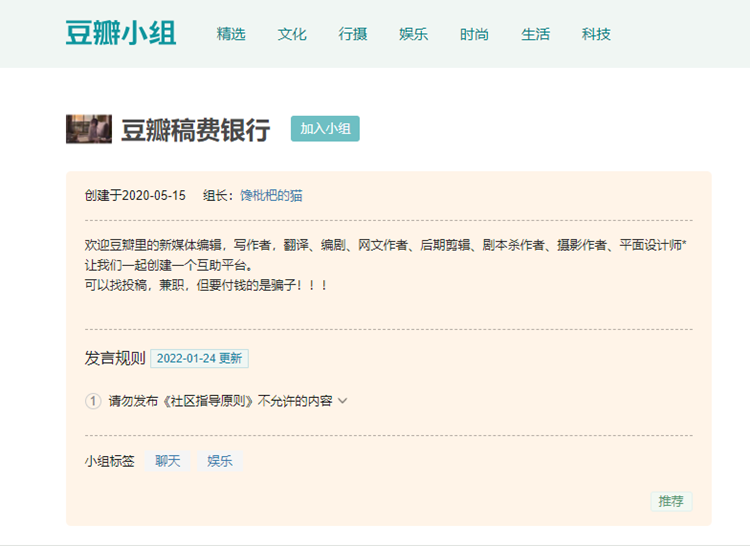
Task: Open the 文化 navigation tab
Action: coord(292,34)
